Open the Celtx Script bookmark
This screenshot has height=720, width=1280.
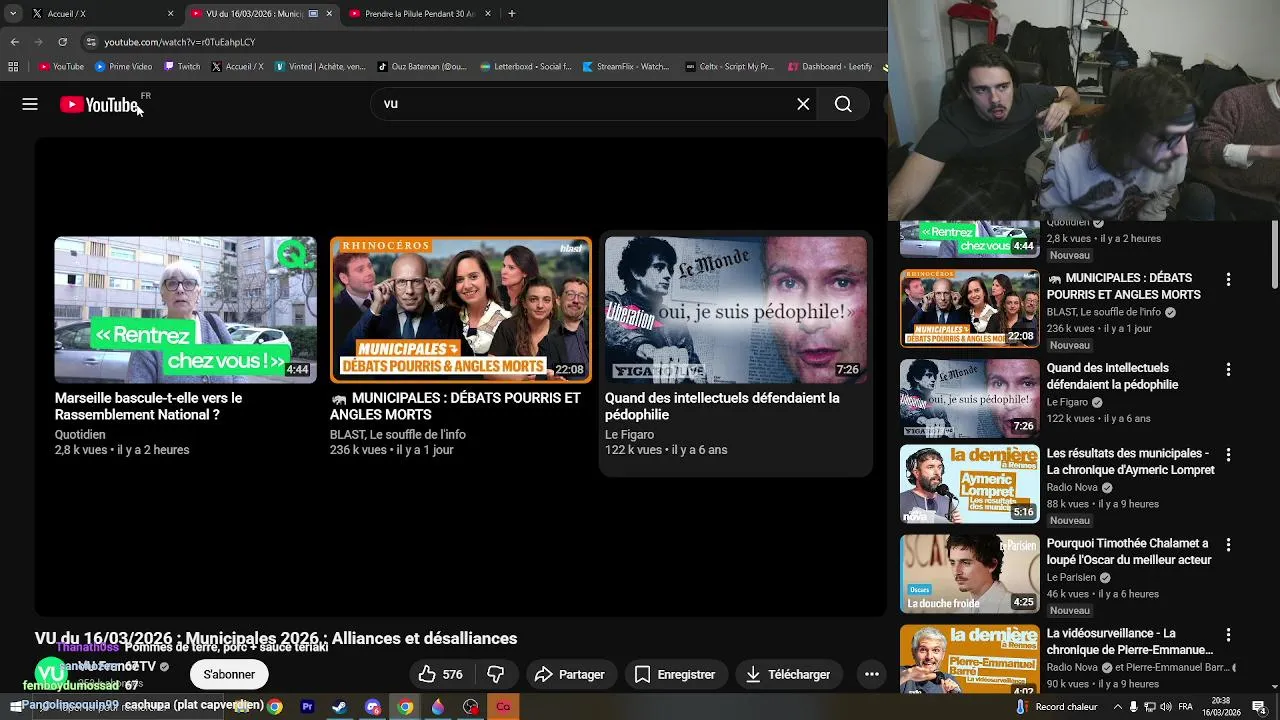point(730,67)
